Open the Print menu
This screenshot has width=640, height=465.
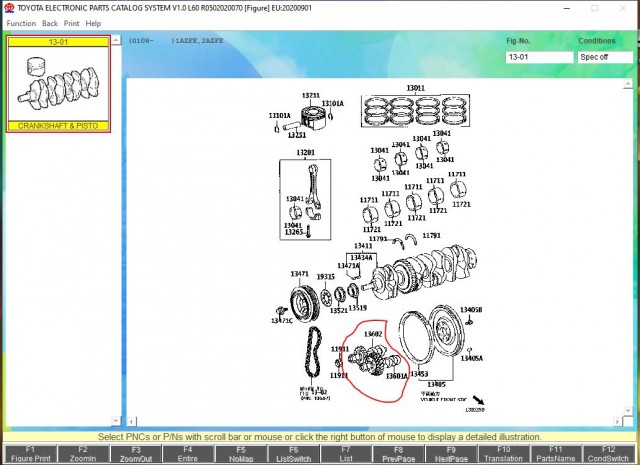point(71,23)
